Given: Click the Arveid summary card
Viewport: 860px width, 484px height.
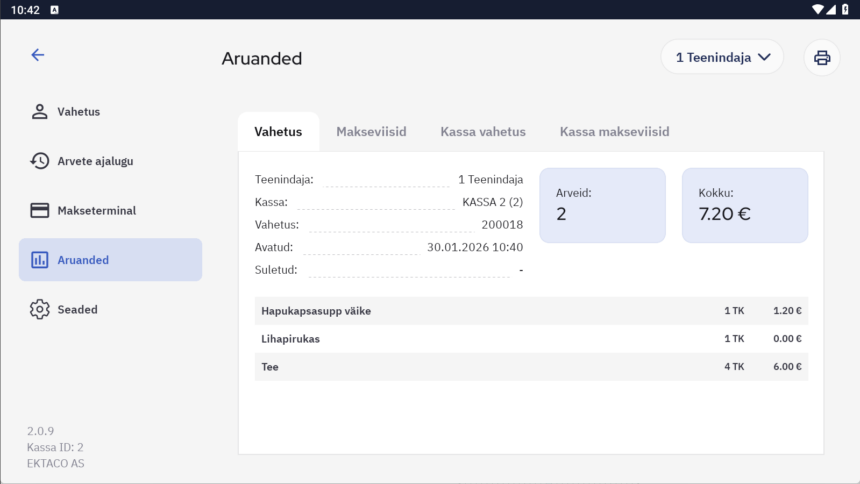Looking at the screenshot, I should (602, 205).
